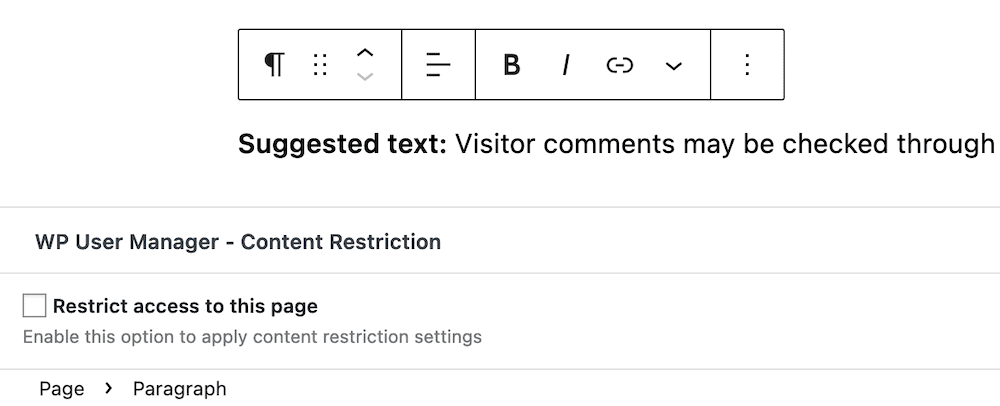Expand more rich text controls chevron
The image size is (1000, 406).
pyautogui.click(x=673, y=64)
